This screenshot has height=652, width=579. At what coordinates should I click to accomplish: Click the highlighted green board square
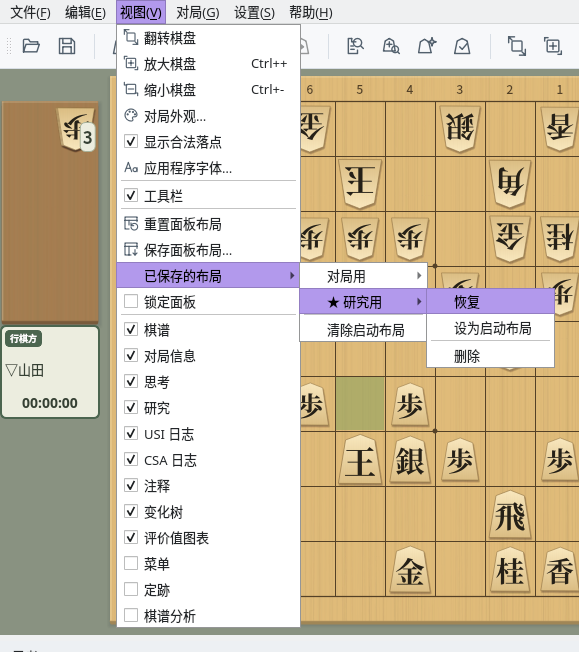360,404
